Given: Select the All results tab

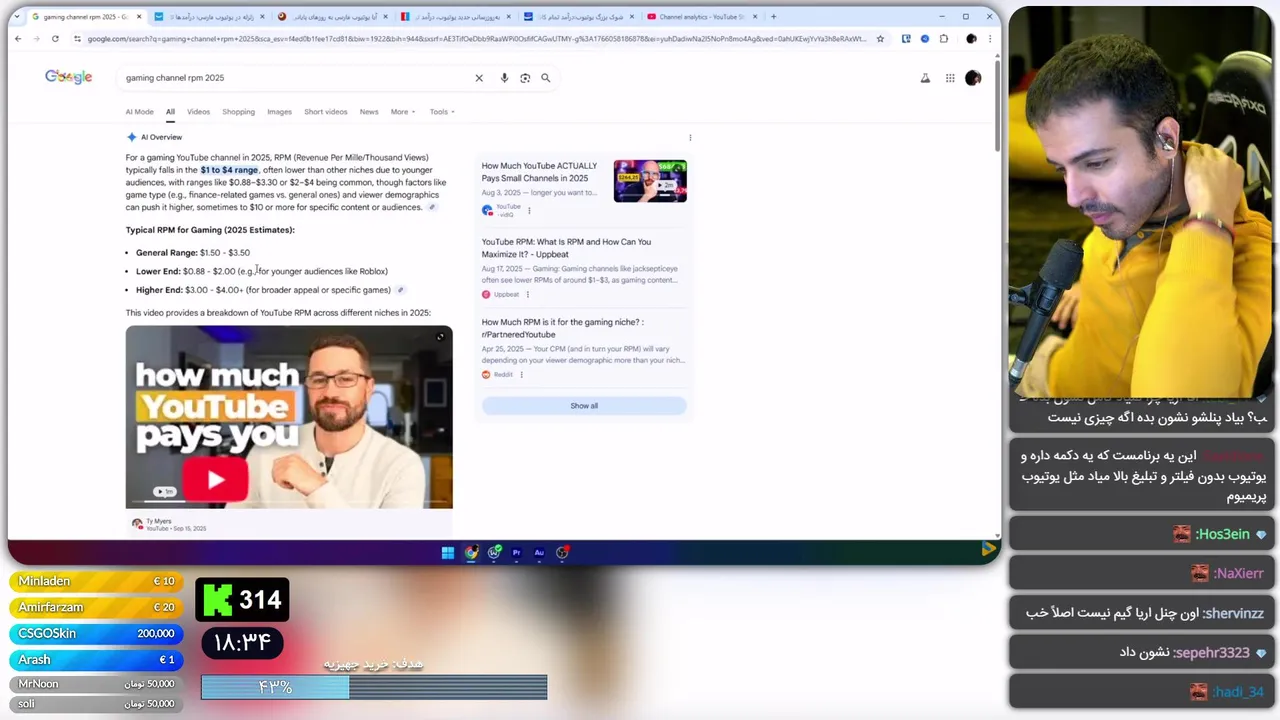Looking at the screenshot, I should 170,112.
